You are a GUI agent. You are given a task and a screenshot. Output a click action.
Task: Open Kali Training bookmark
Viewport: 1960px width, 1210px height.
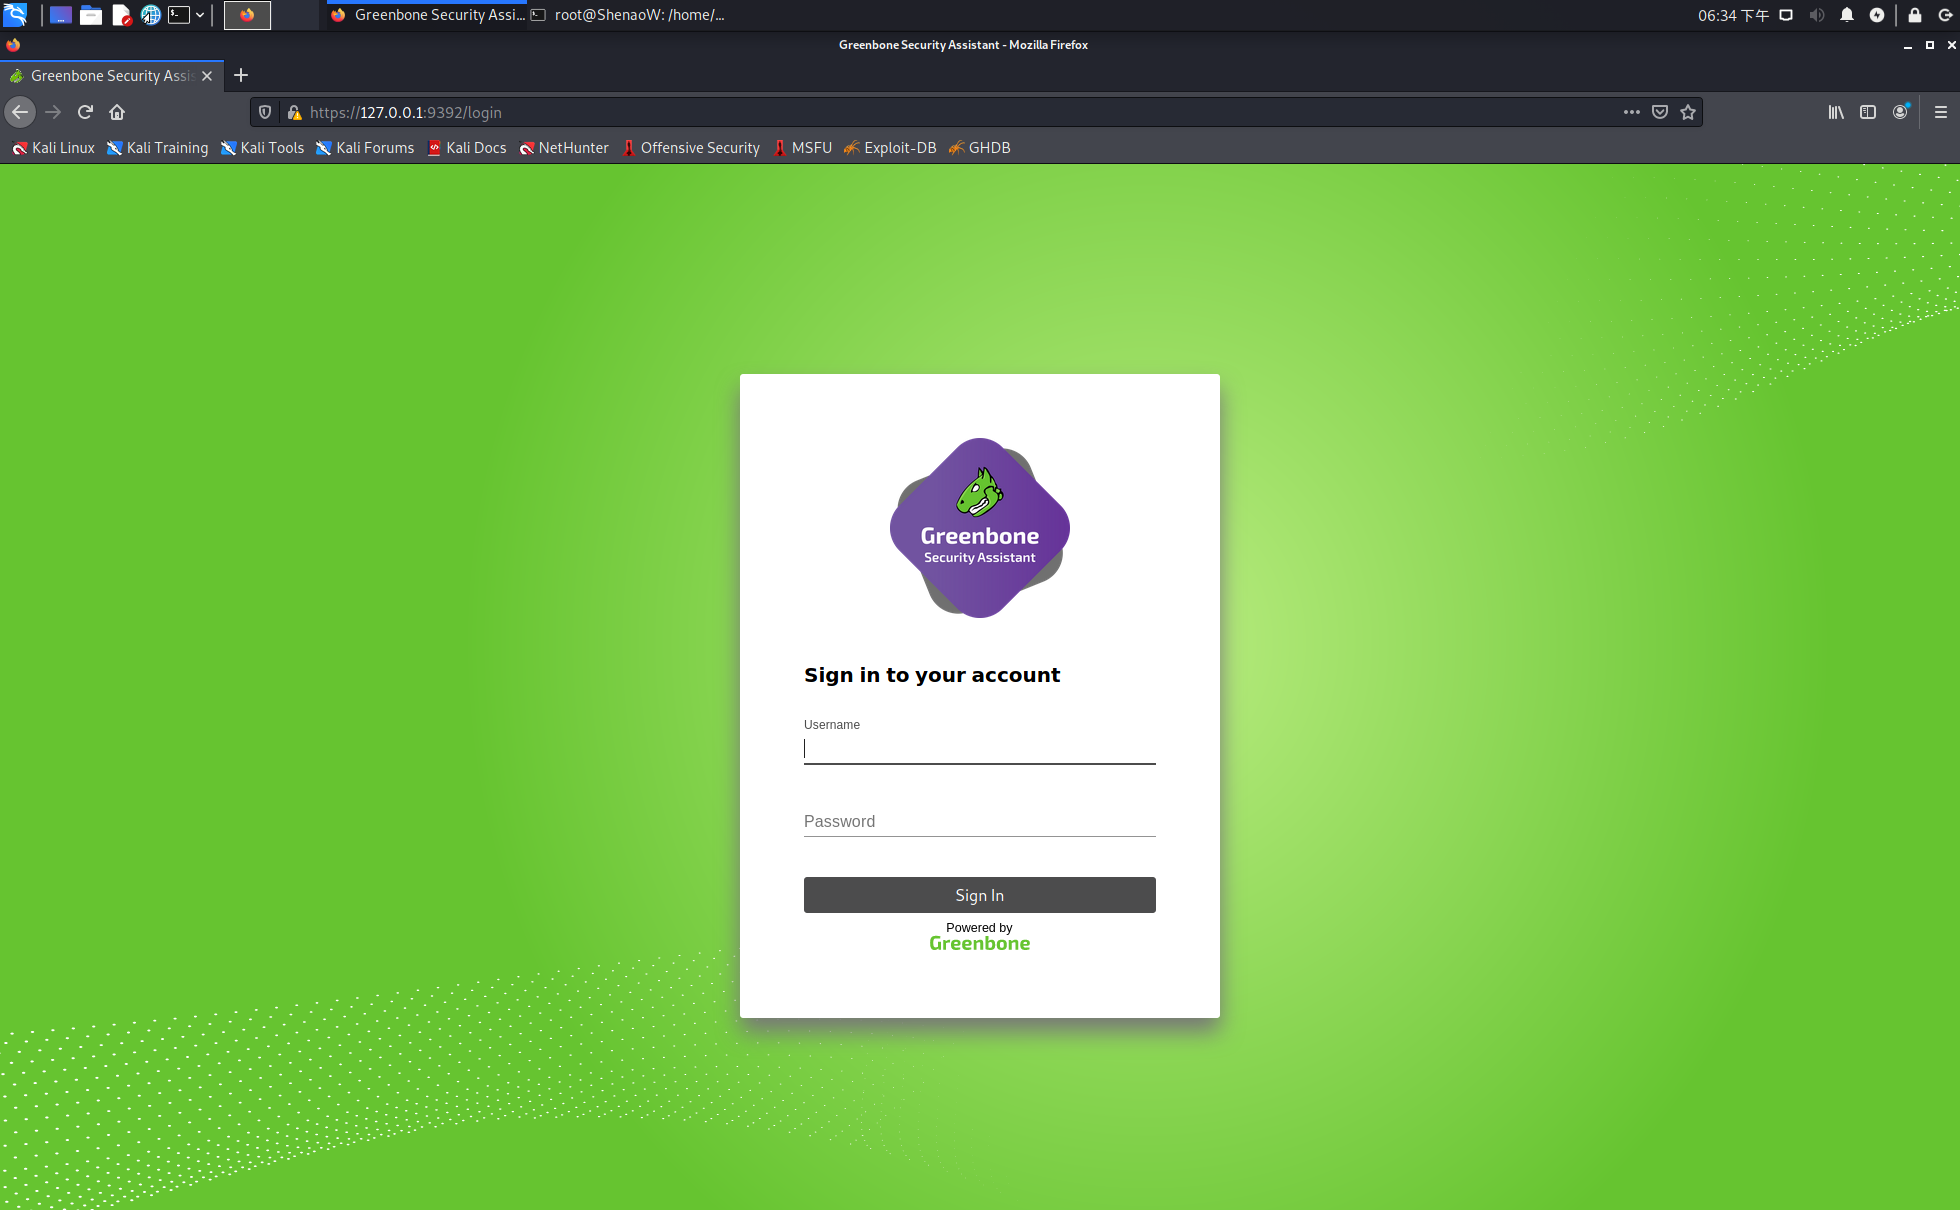[158, 148]
